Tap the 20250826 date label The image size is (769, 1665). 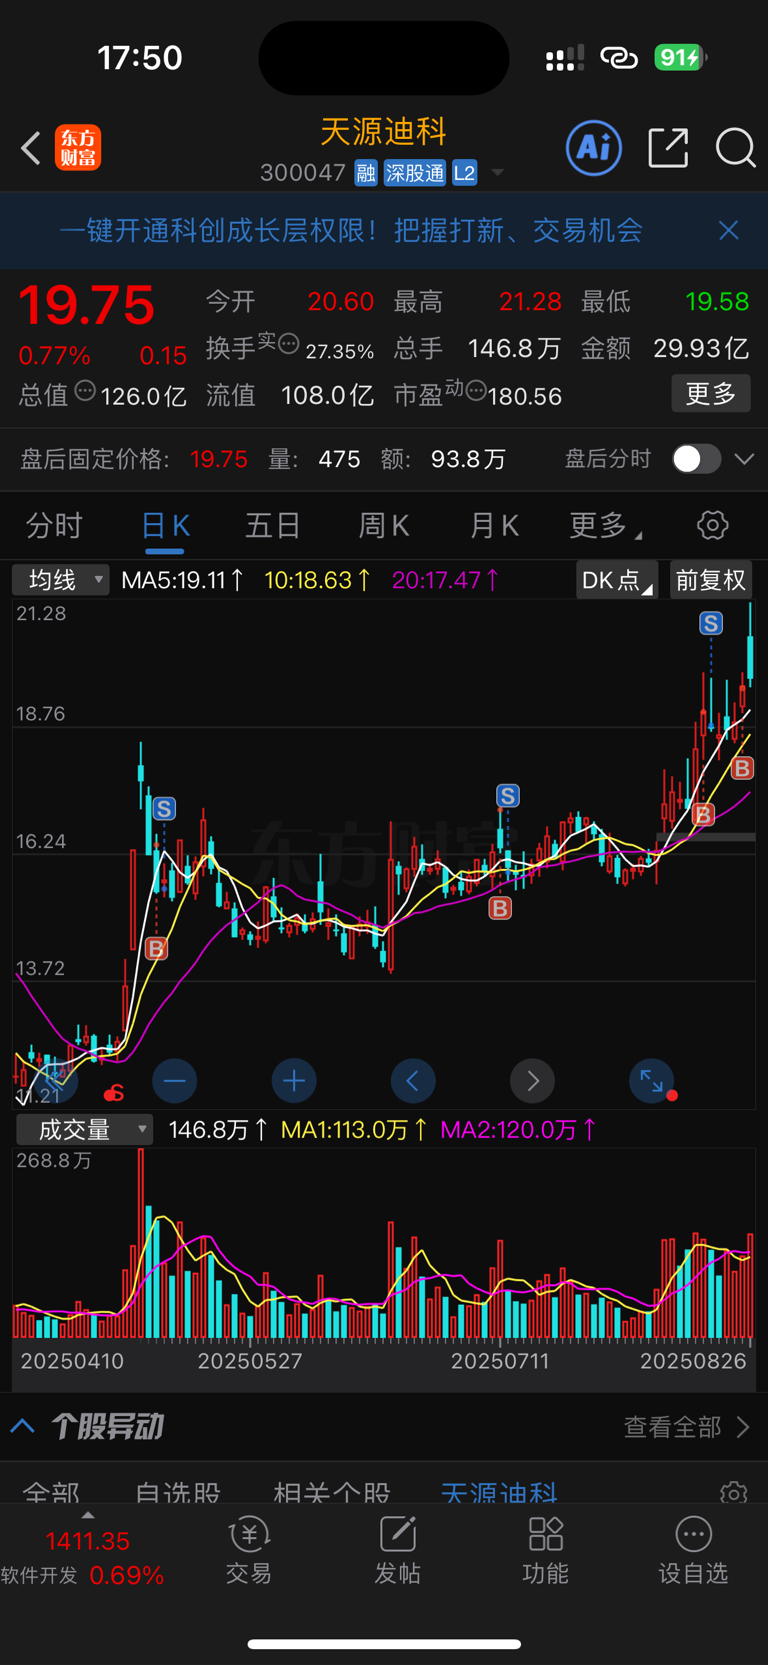[693, 1361]
